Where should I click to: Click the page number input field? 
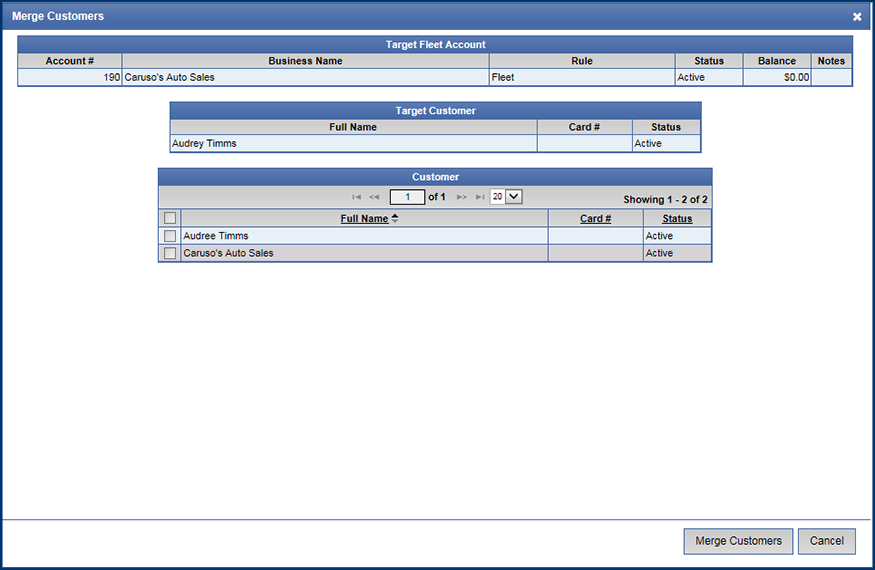tap(407, 197)
